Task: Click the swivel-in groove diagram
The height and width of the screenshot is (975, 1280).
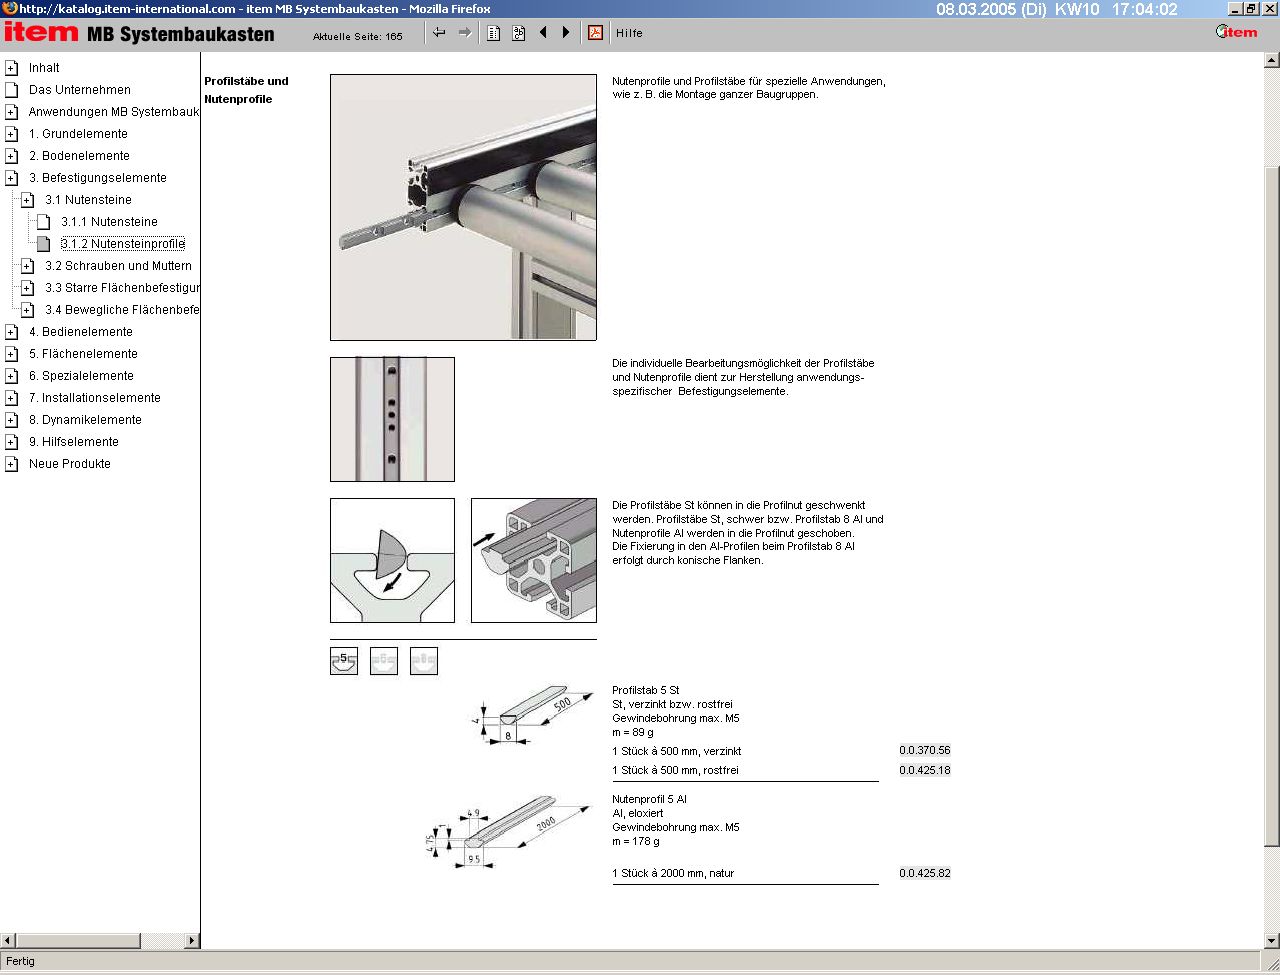Action: [392, 560]
